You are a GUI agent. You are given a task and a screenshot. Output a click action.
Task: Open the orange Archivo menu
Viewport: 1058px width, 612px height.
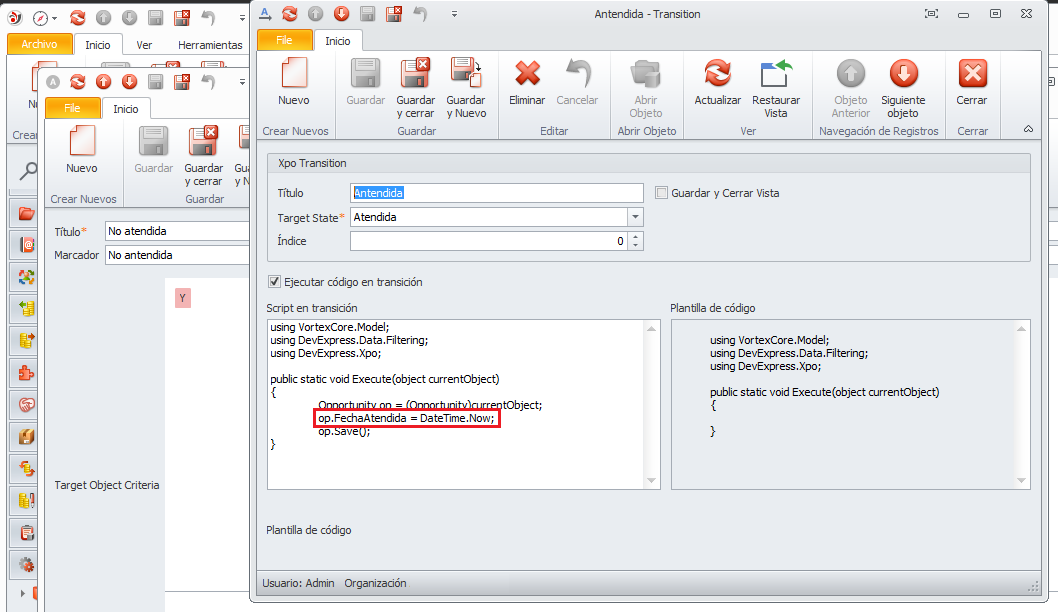tap(39, 45)
